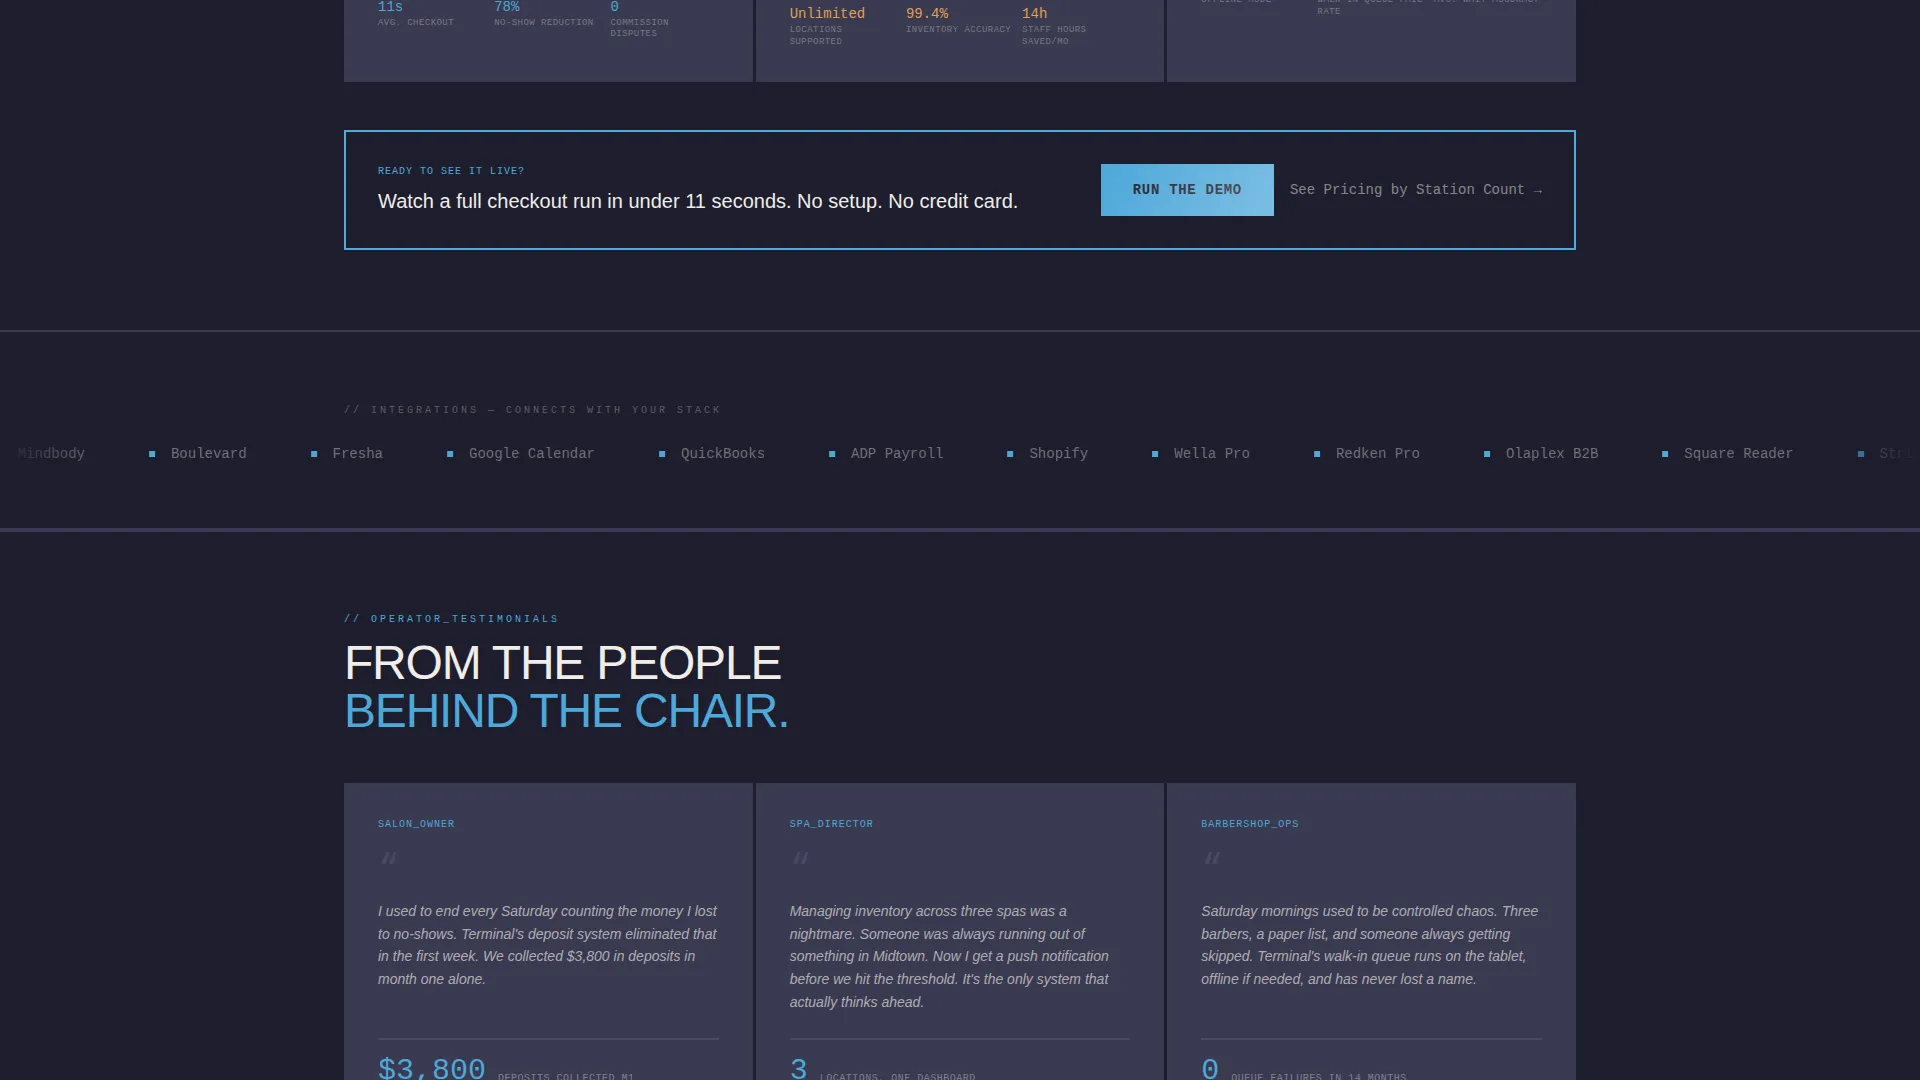The height and width of the screenshot is (1080, 1920).
Task: Click the READY TO SEE IT LIVE label
Action: (451, 171)
